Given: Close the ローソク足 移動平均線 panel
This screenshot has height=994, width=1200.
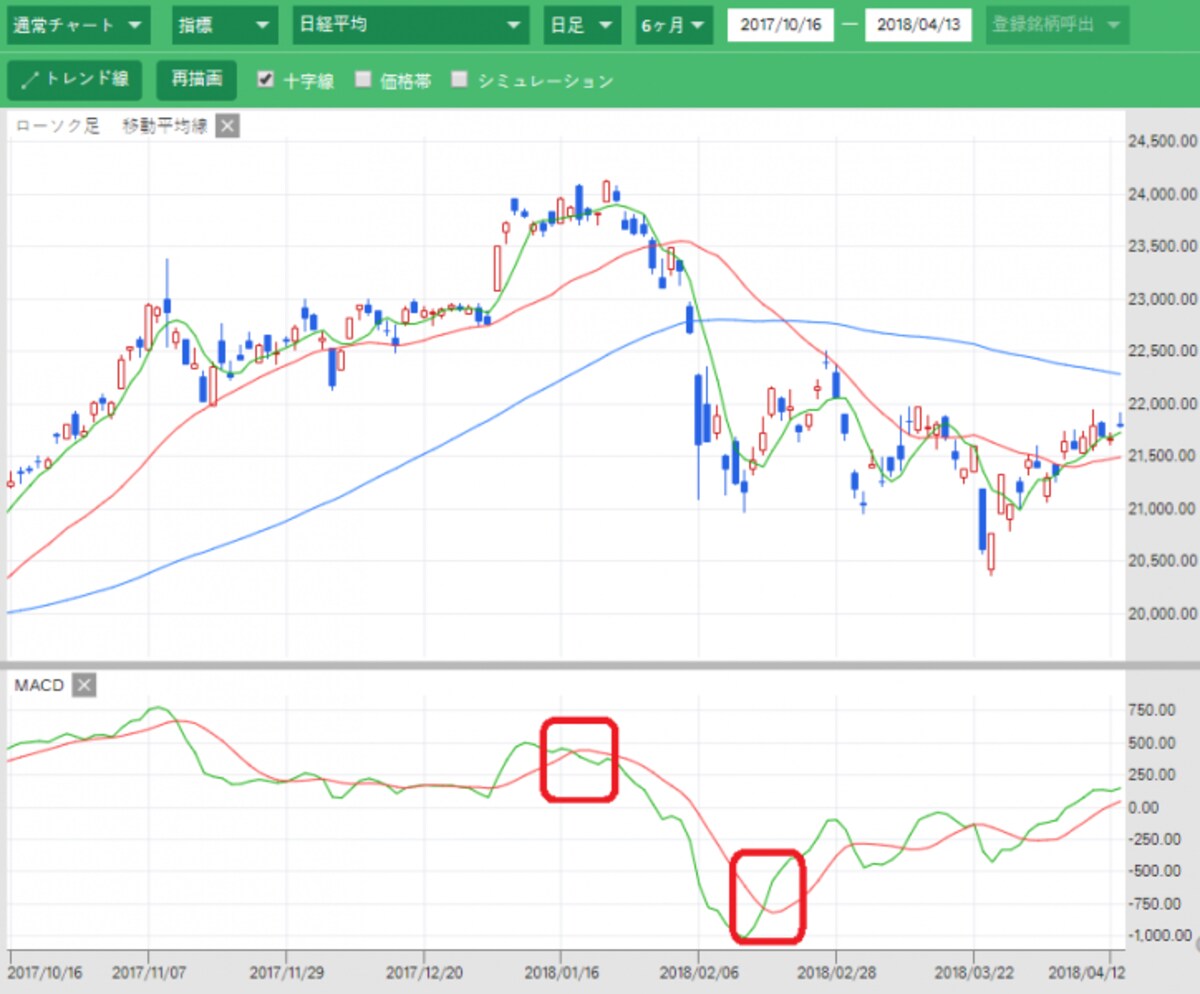Looking at the screenshot, I should click(x=227, y=126).
